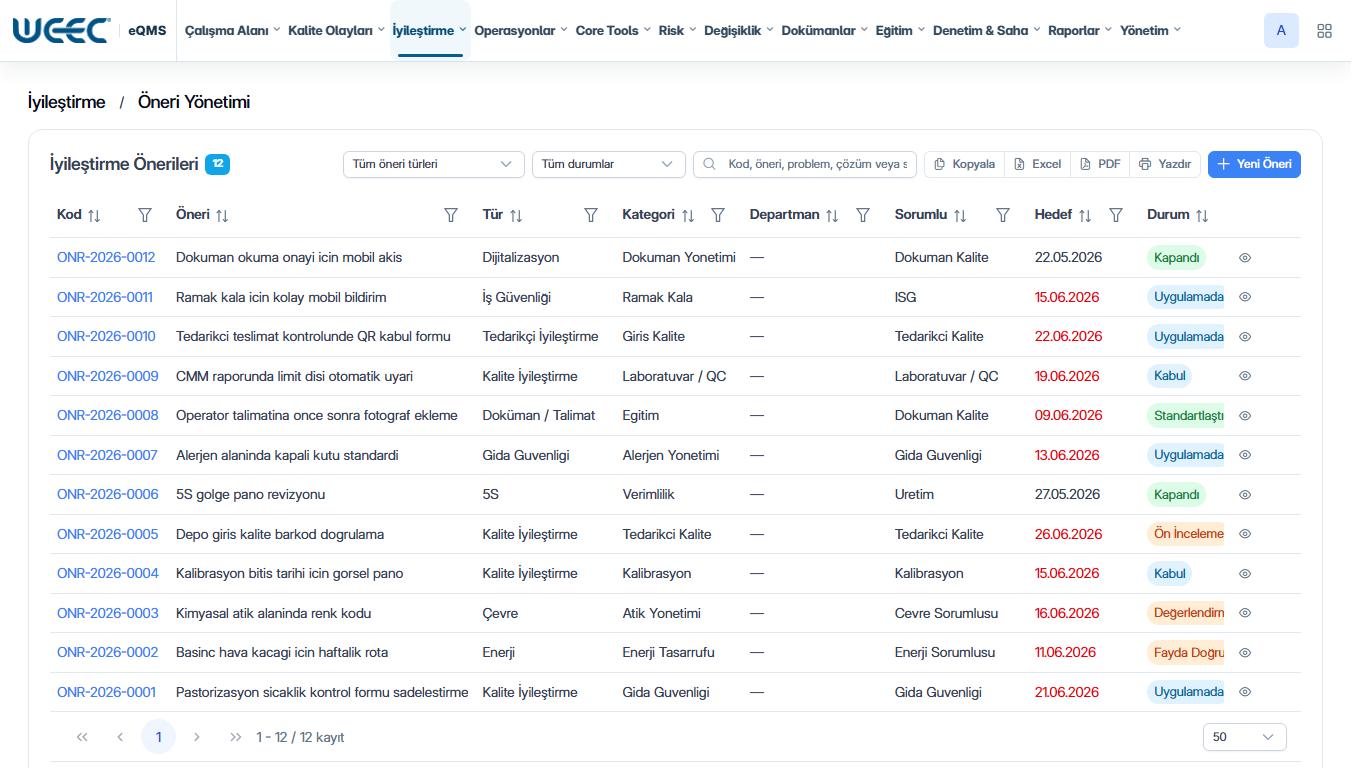This screenshot has height=768, width=1366.
Task: Expand the Yönetim menu
Action: pyautogui.click(x=1150, y=31)
